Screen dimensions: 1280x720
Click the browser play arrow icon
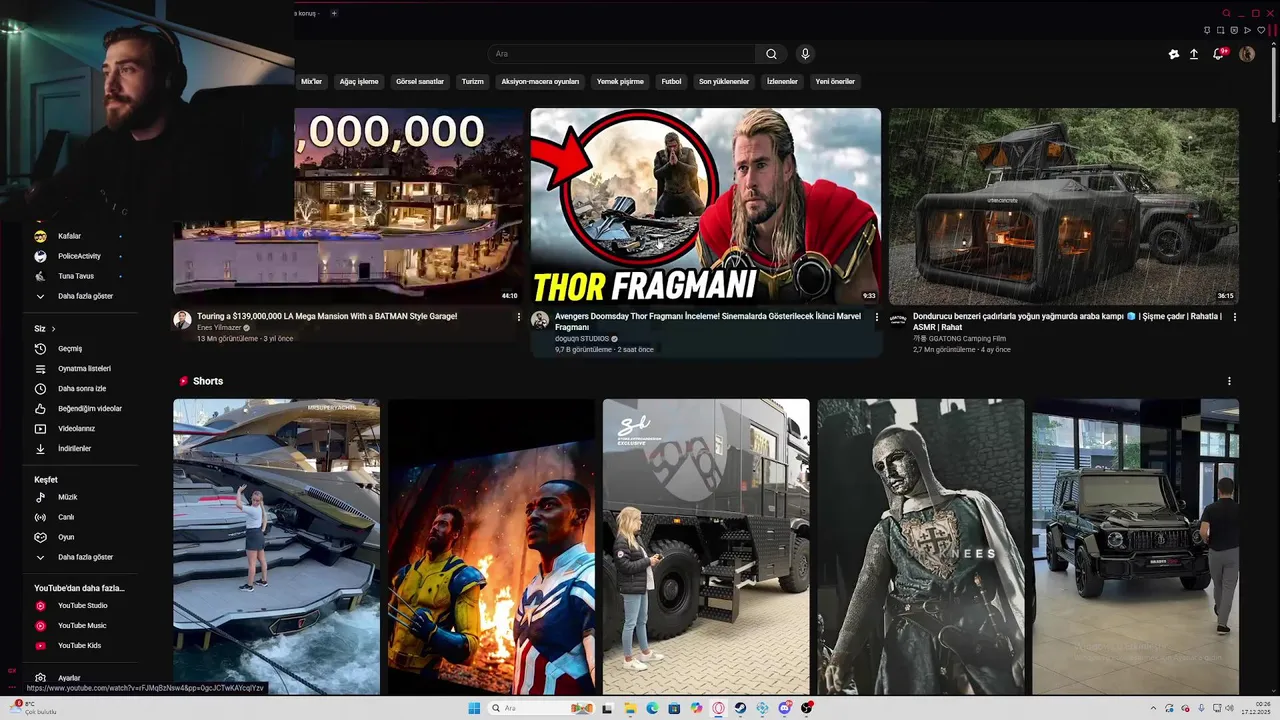(1248, 30)
